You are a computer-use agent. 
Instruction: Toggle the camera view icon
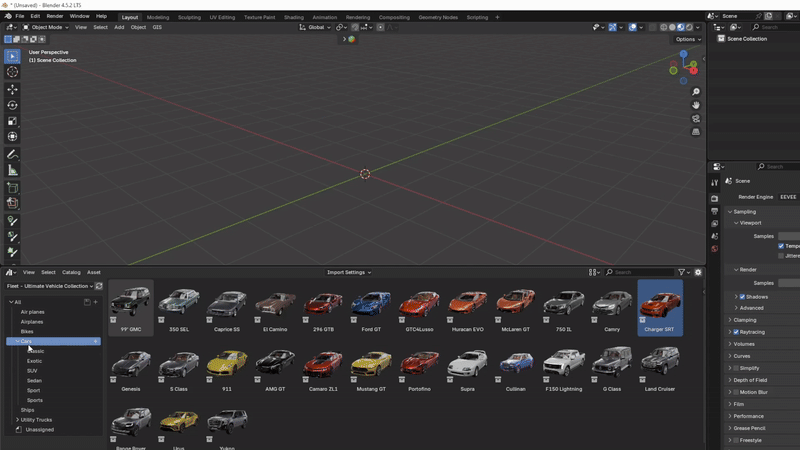pos(696,118)
